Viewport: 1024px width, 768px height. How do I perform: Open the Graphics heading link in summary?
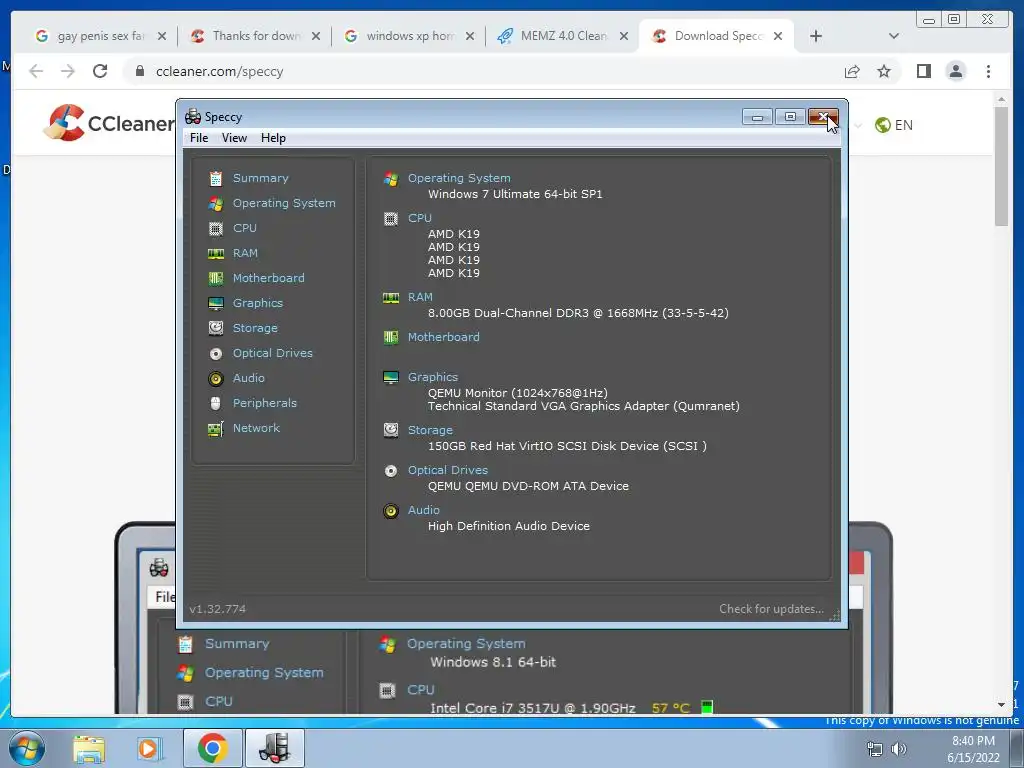pyautogui.click(x=432, y=377)
